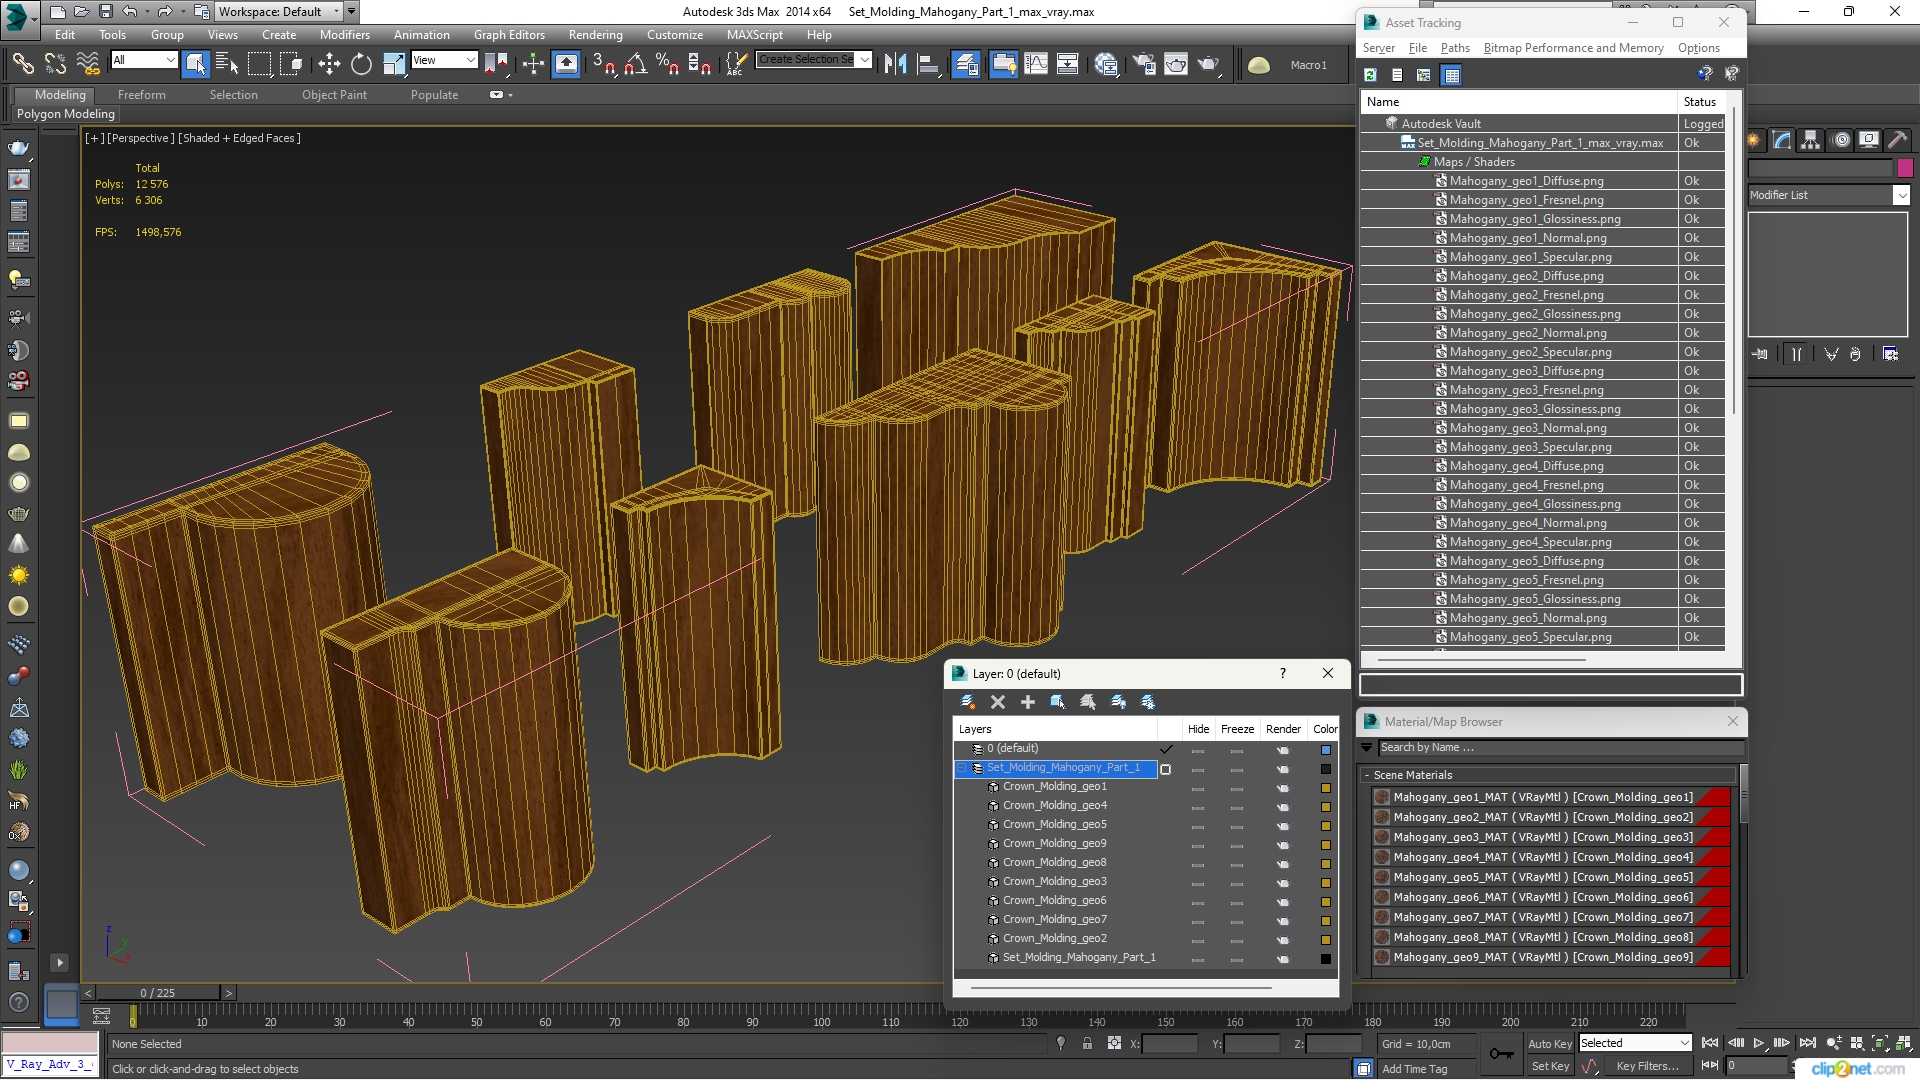The height and width of the screenshot is (1080, 1920).
Task: Click Table View icon in Asset Tracking
Action: 1452,75
